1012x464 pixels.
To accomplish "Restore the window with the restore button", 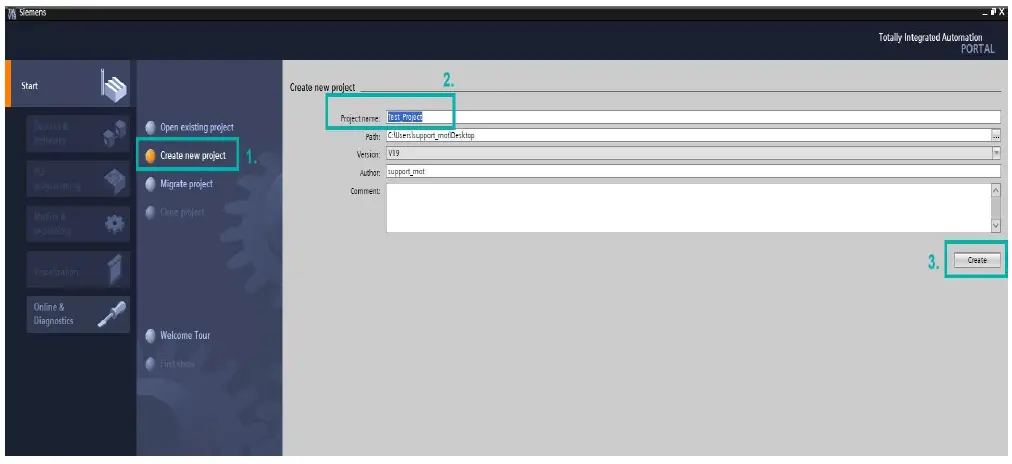I will pos(993,12).
